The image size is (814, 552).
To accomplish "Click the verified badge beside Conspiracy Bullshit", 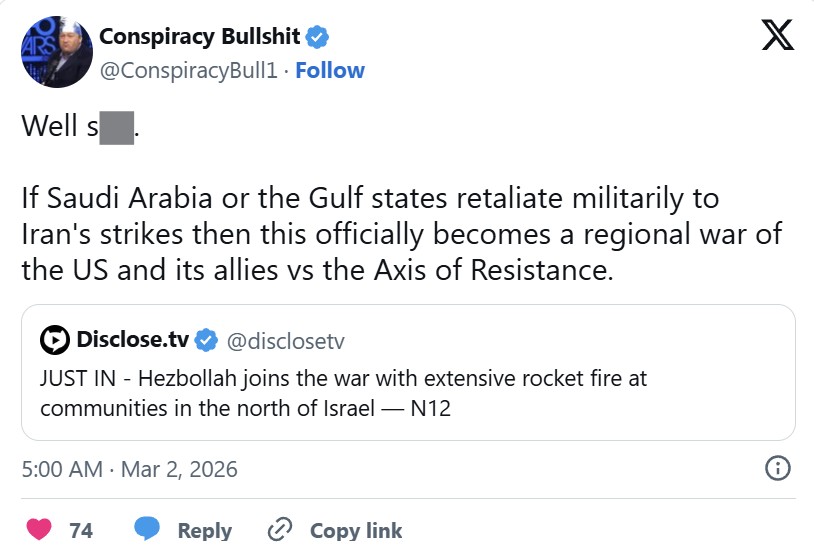I will [x=318, y=38].
